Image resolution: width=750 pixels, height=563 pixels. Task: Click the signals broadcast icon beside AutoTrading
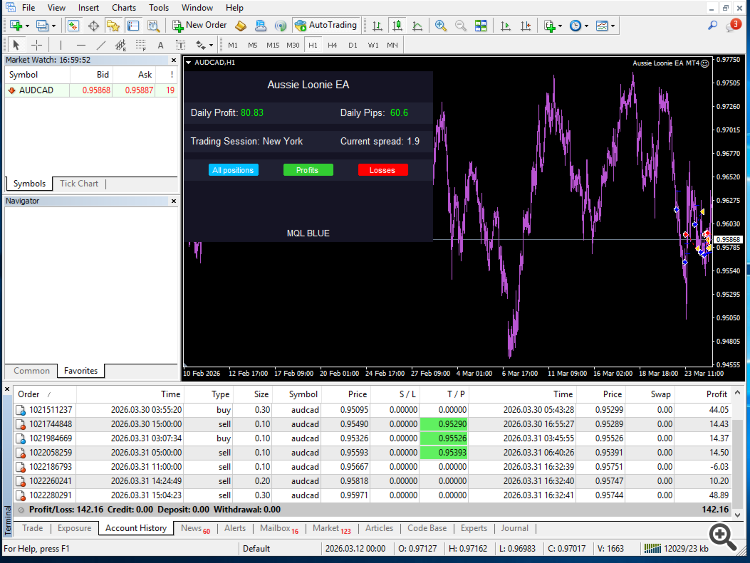click(281, 25)
